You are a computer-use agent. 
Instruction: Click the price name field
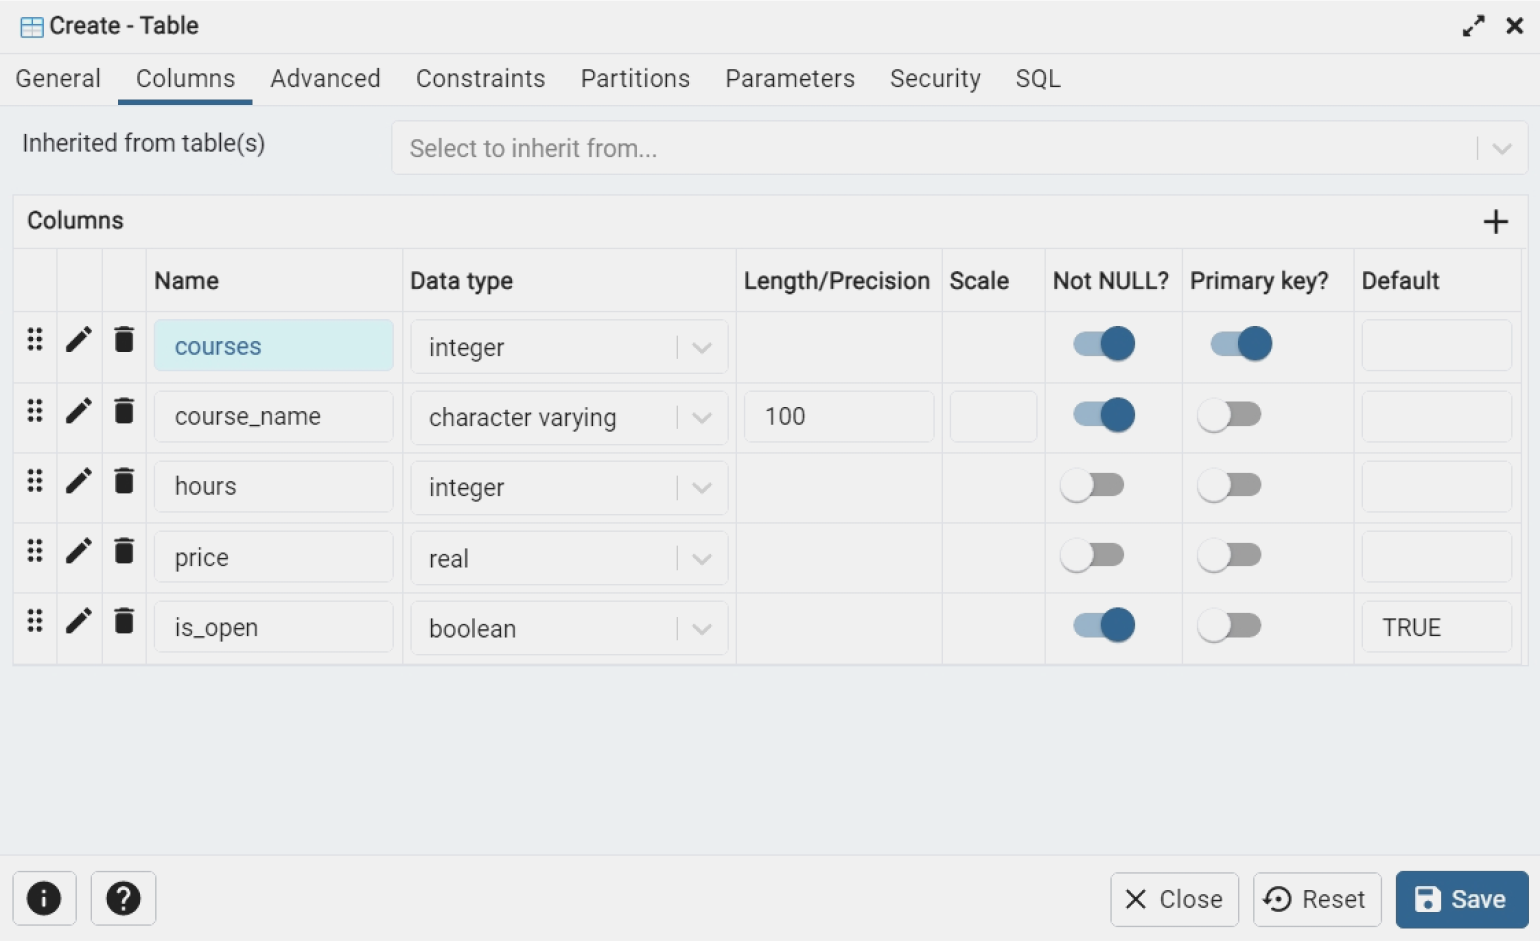[273, 557]
